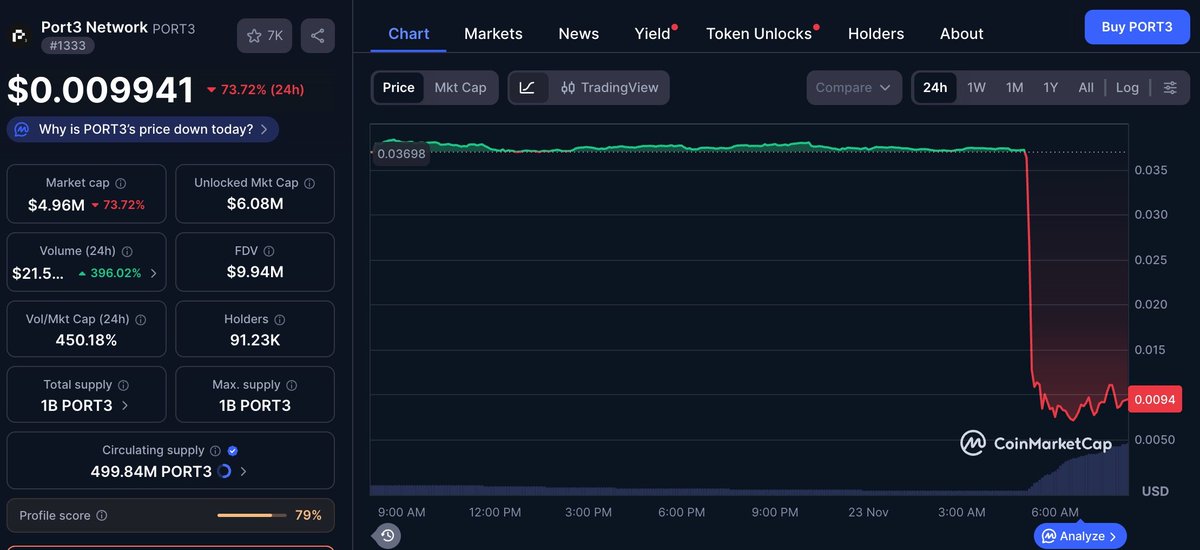Switch chart to Mkt Cap view
Screen dimensions: 1200x550
460,87
